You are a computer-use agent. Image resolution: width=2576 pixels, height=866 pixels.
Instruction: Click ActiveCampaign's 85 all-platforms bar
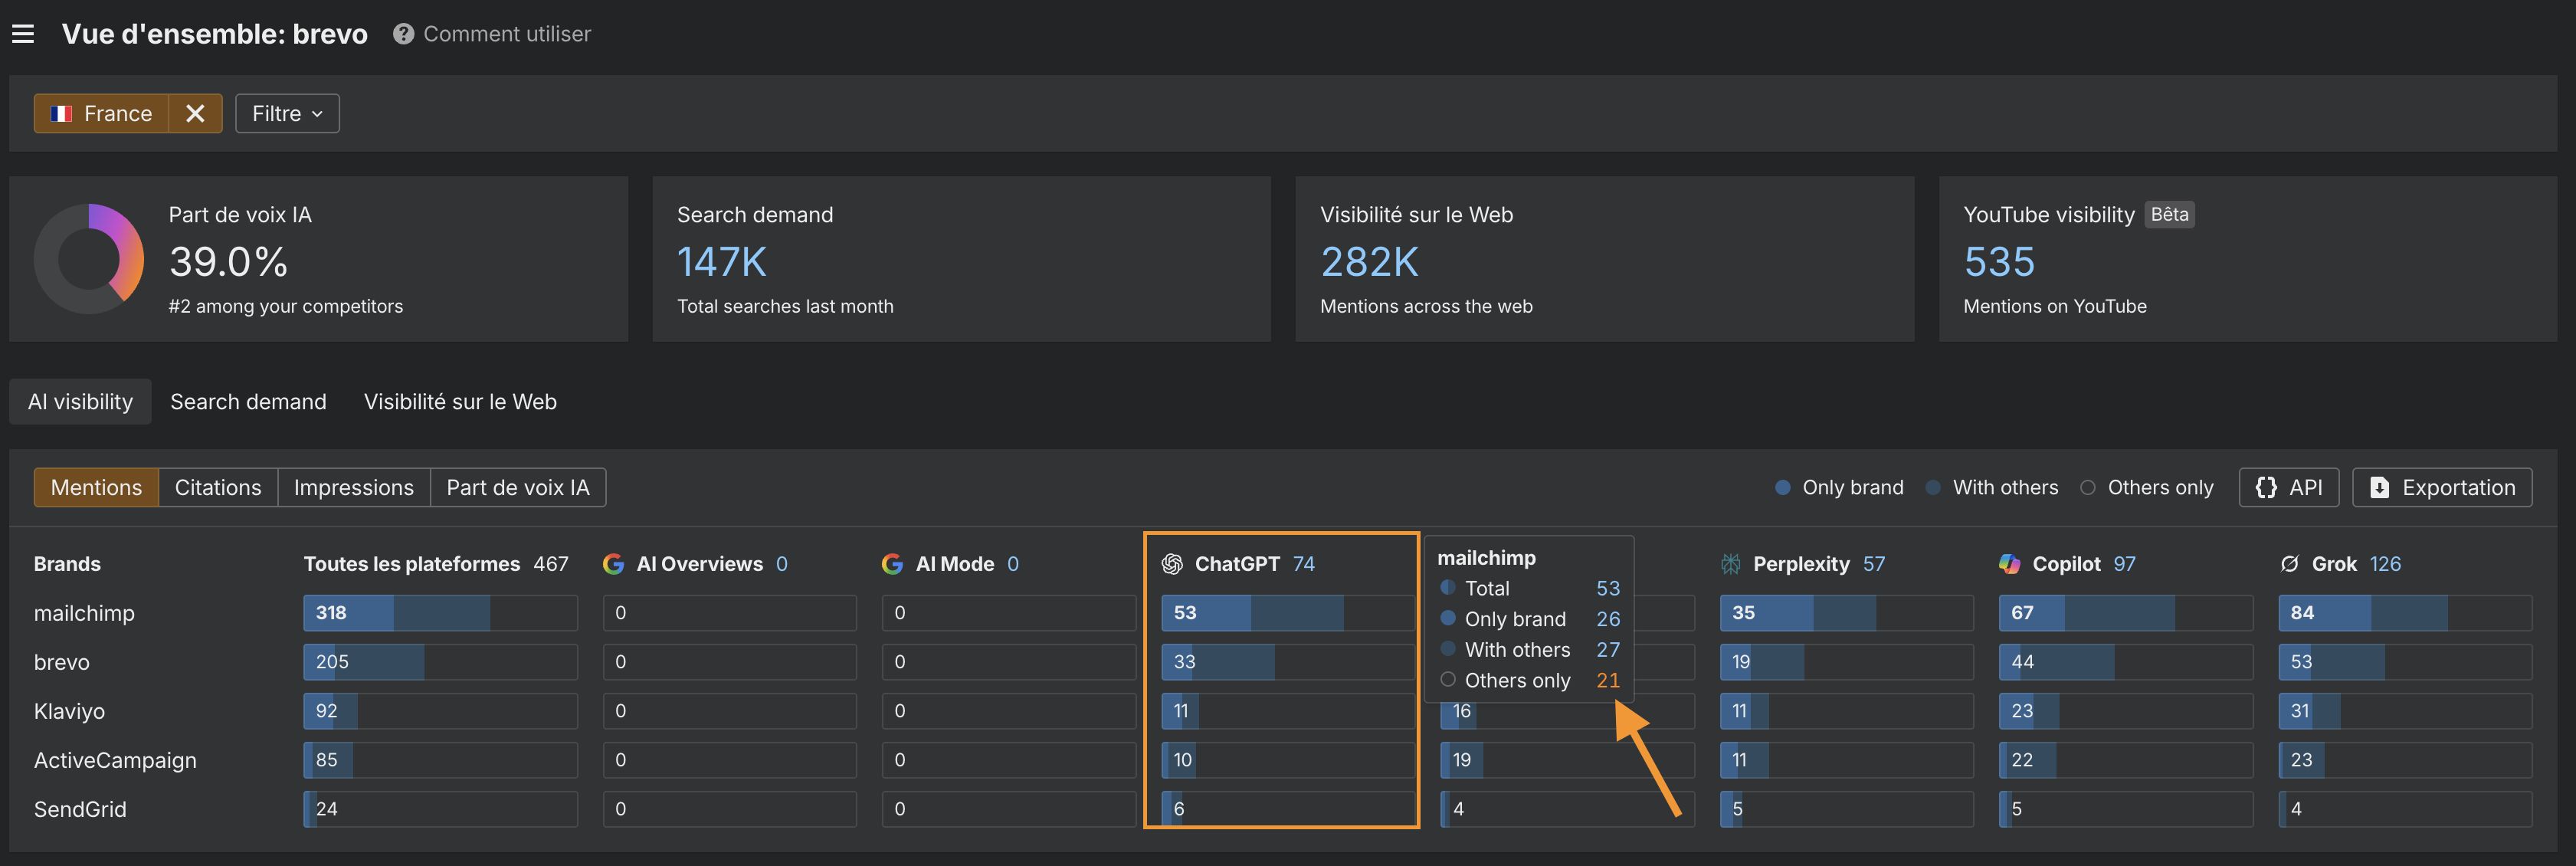pos(440,760)
